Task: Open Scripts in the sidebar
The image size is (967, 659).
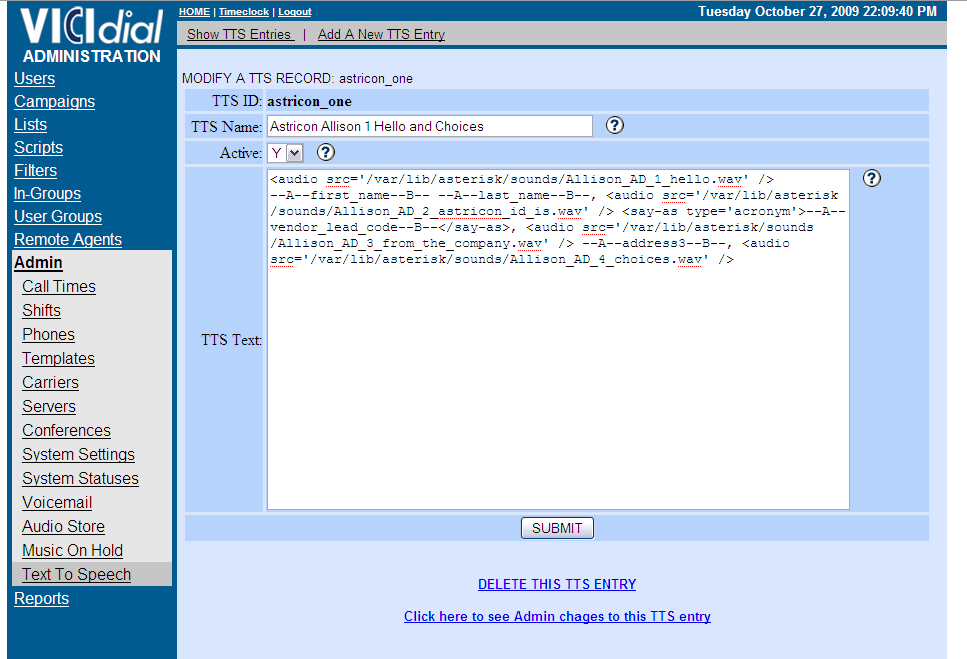Action: (x=38, y=147)
